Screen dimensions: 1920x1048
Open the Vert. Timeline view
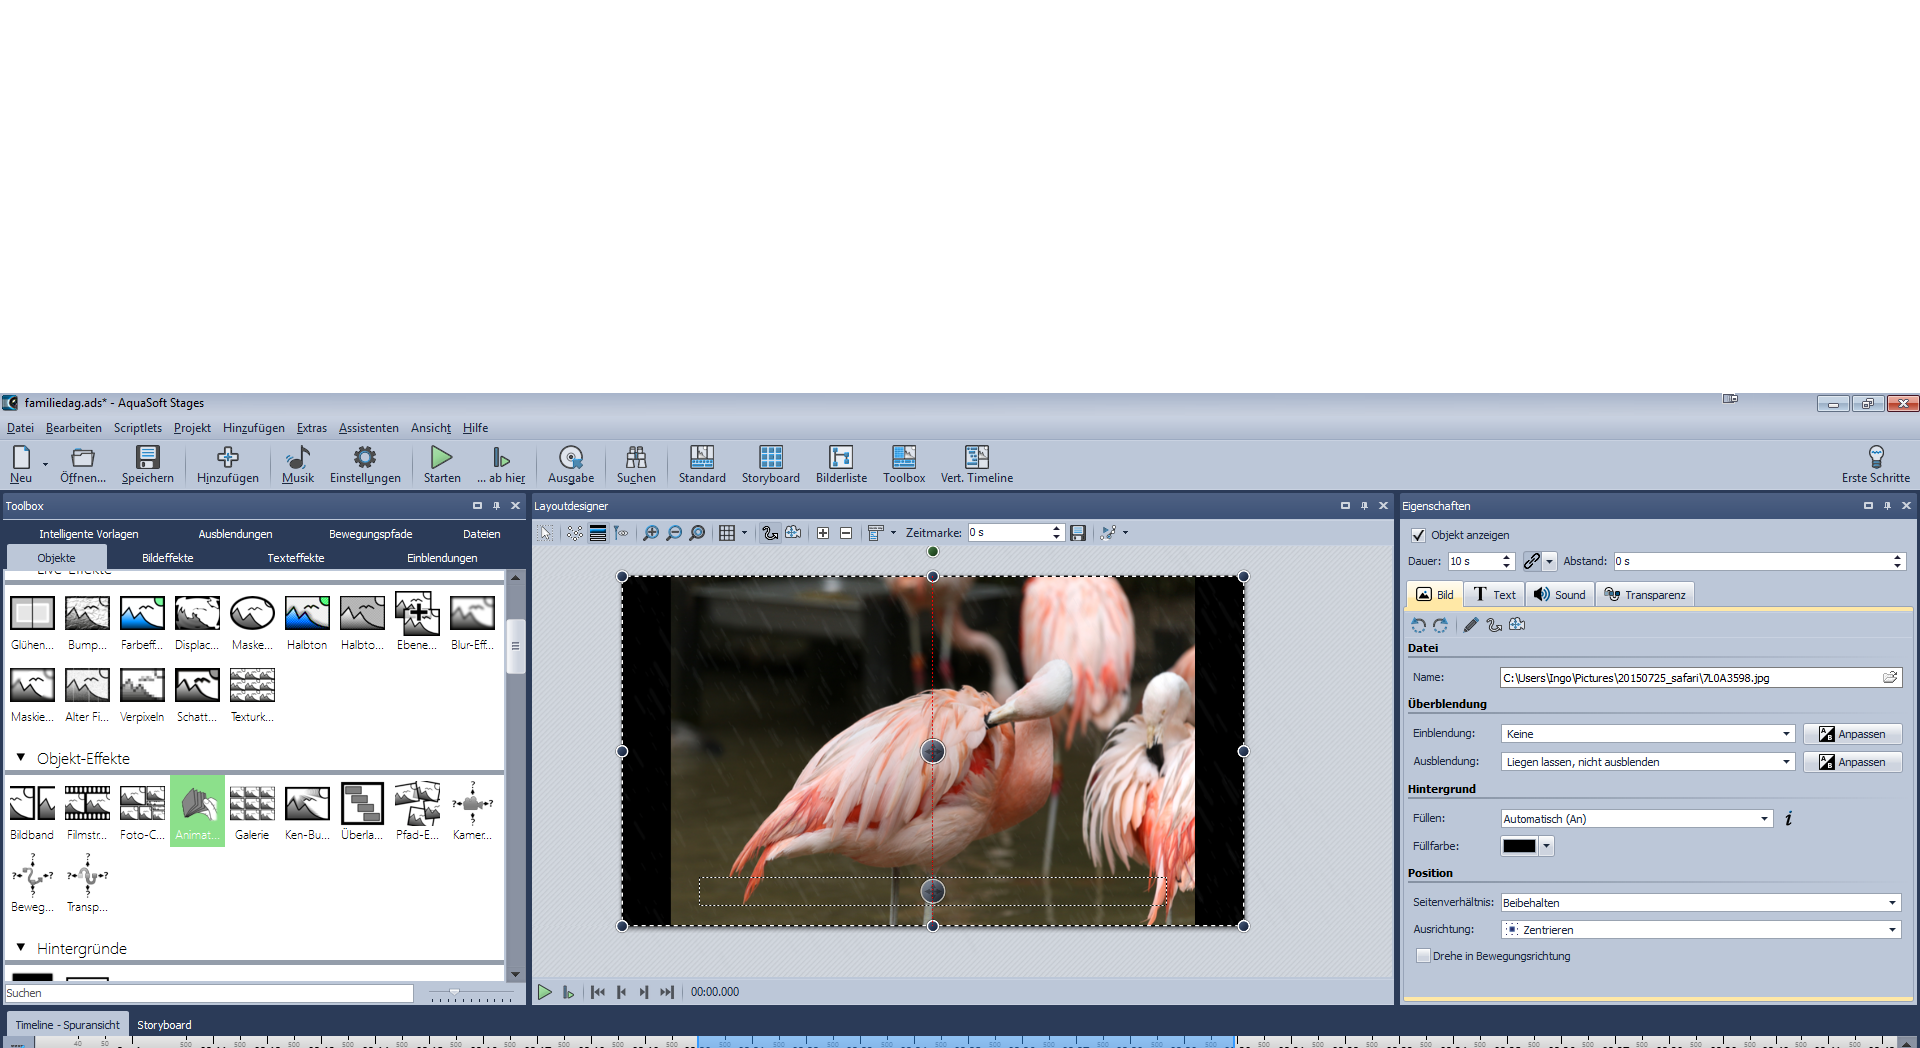point(976,464)
